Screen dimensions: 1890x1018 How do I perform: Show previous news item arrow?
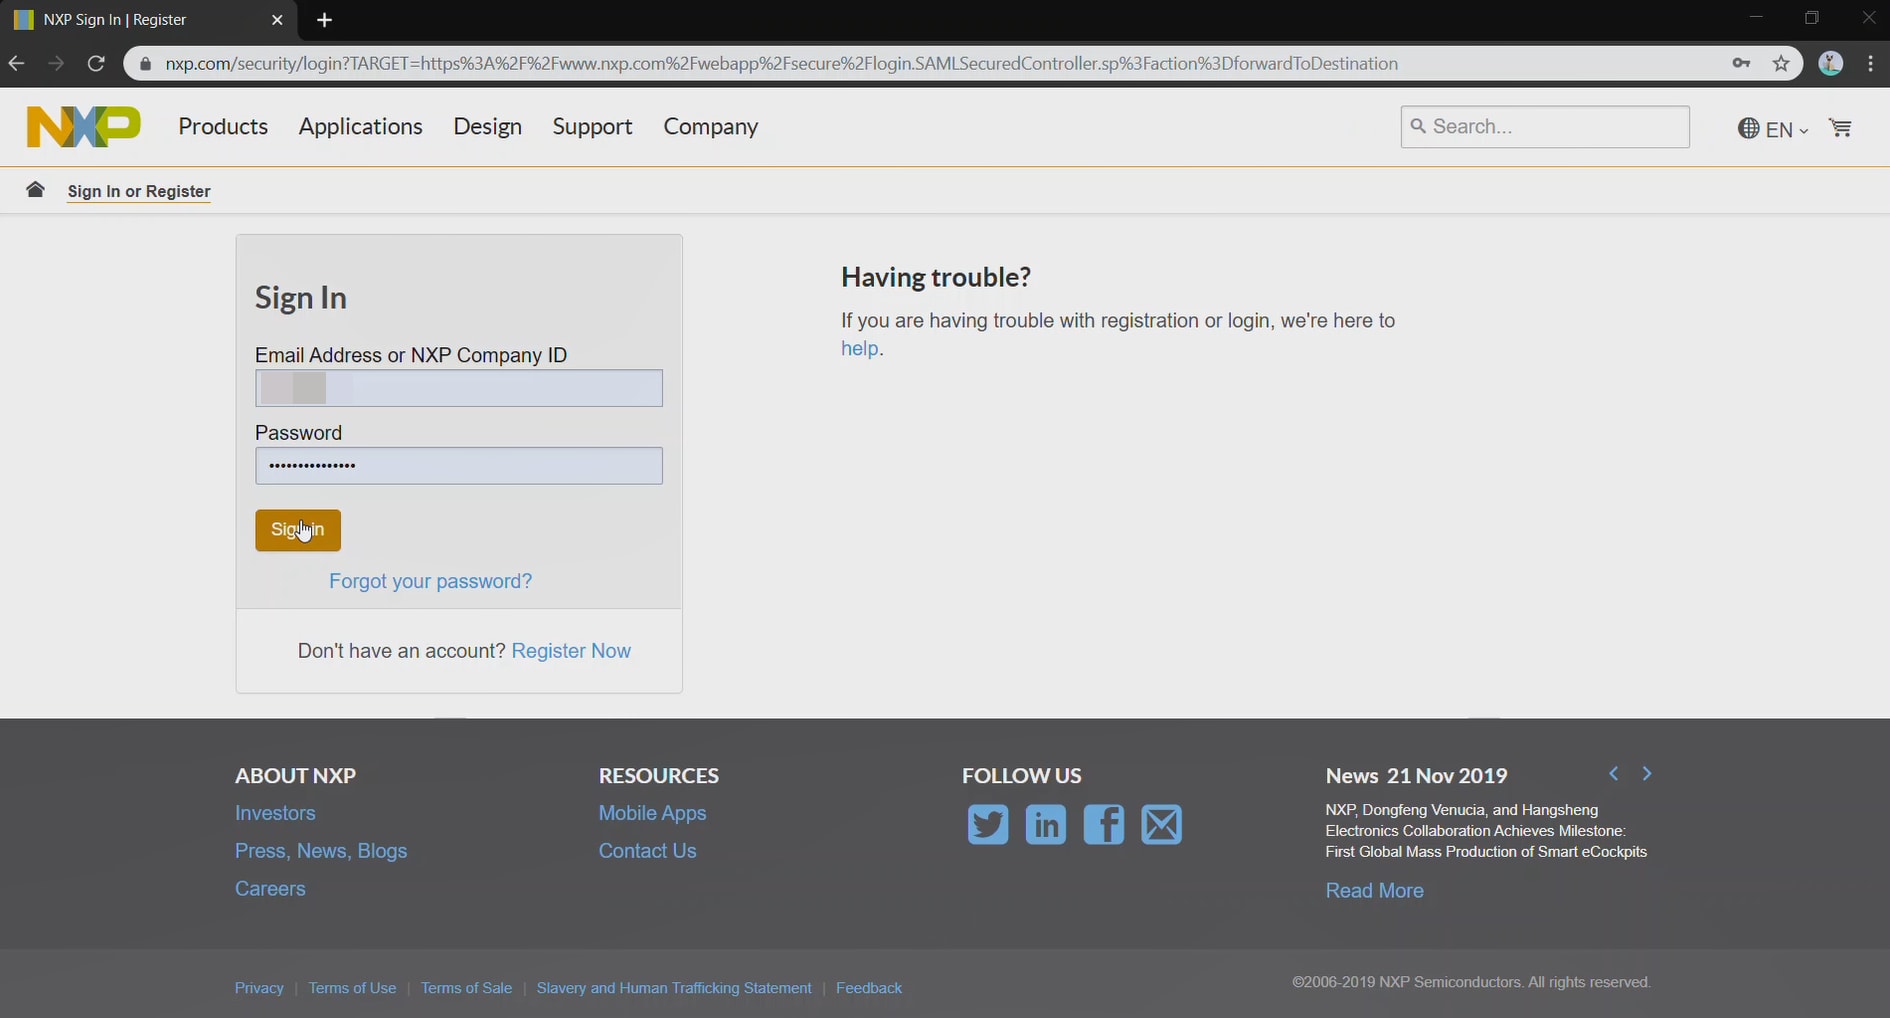(1613, 774)
